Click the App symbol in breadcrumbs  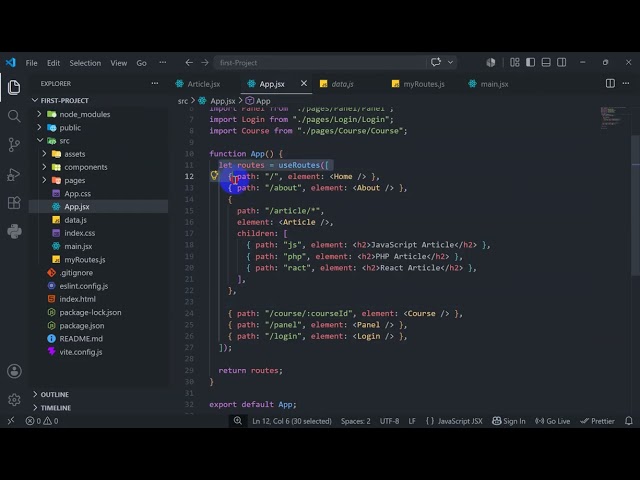coord(258,100)
